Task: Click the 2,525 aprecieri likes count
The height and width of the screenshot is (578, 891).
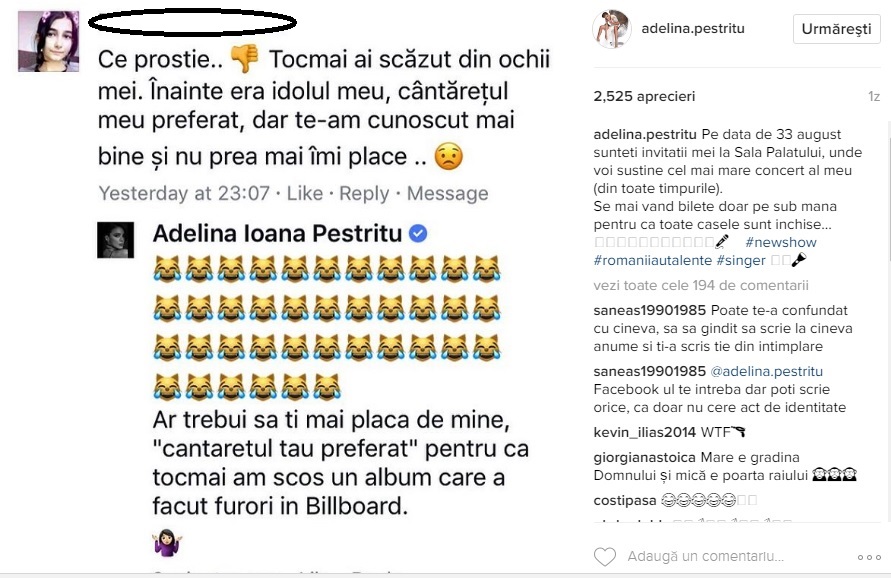Action: tap(643, 97)
